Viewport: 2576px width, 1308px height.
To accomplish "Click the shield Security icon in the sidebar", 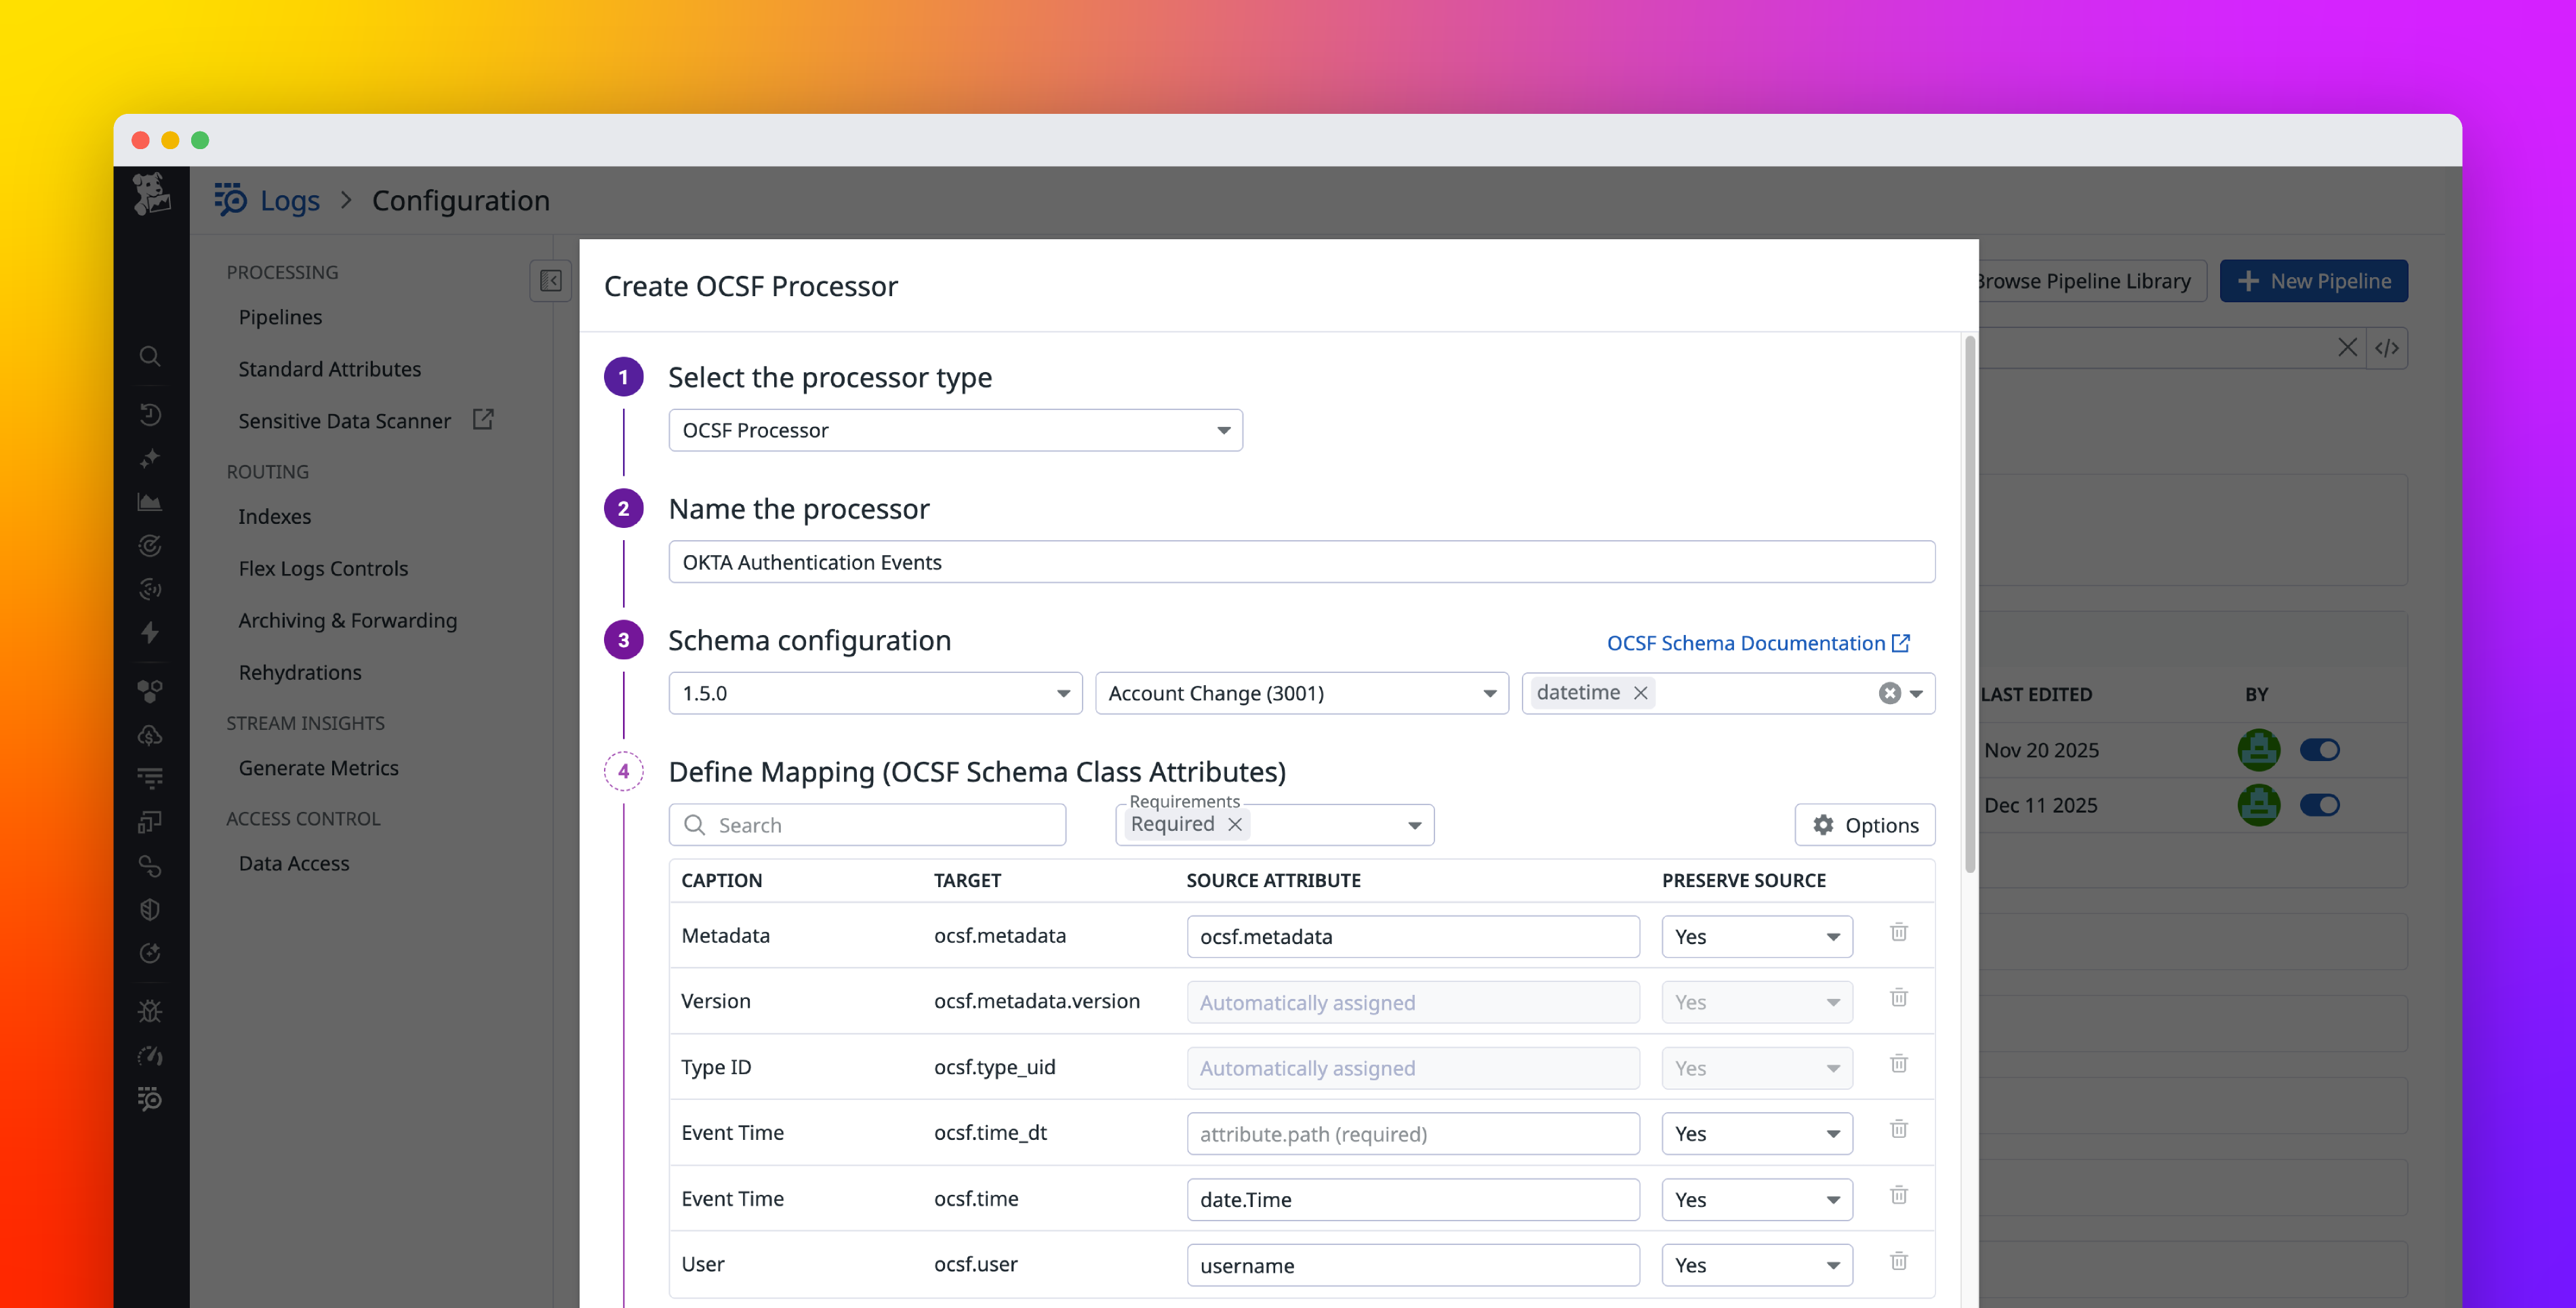I will tap(150, 909).
